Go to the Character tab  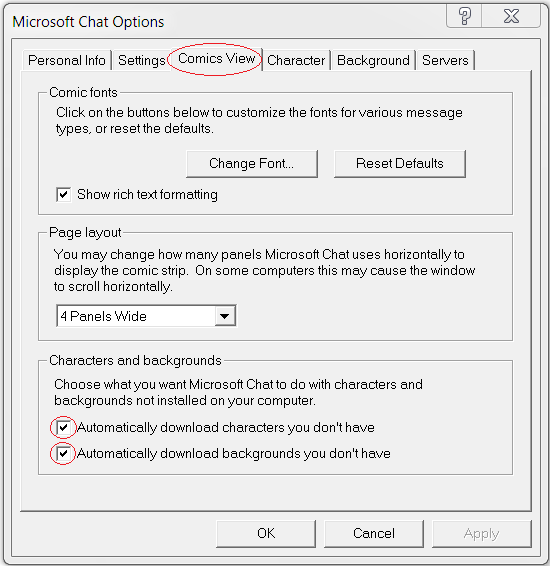pyautogui.click(x=296, y=60)
